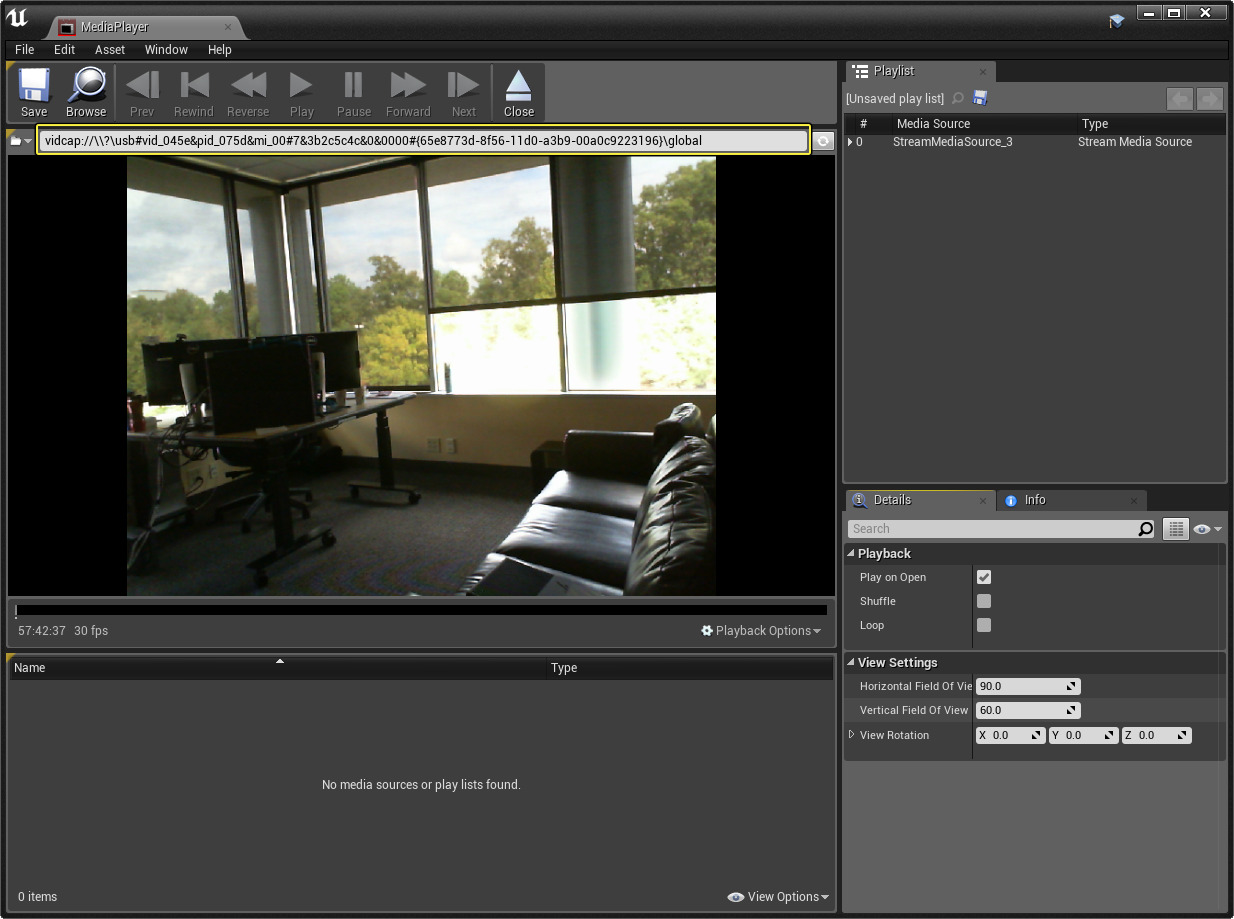
Task: Enable the Shuffle checkbox
Action: (x=984, y=601)
